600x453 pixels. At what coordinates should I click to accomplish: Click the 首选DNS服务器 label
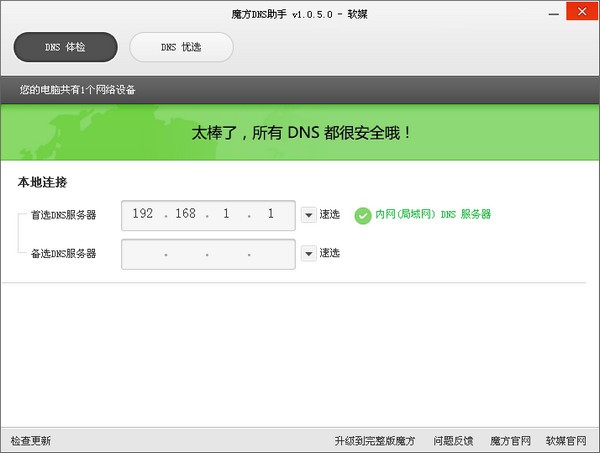pyautogui.click(x=64, y=215)
